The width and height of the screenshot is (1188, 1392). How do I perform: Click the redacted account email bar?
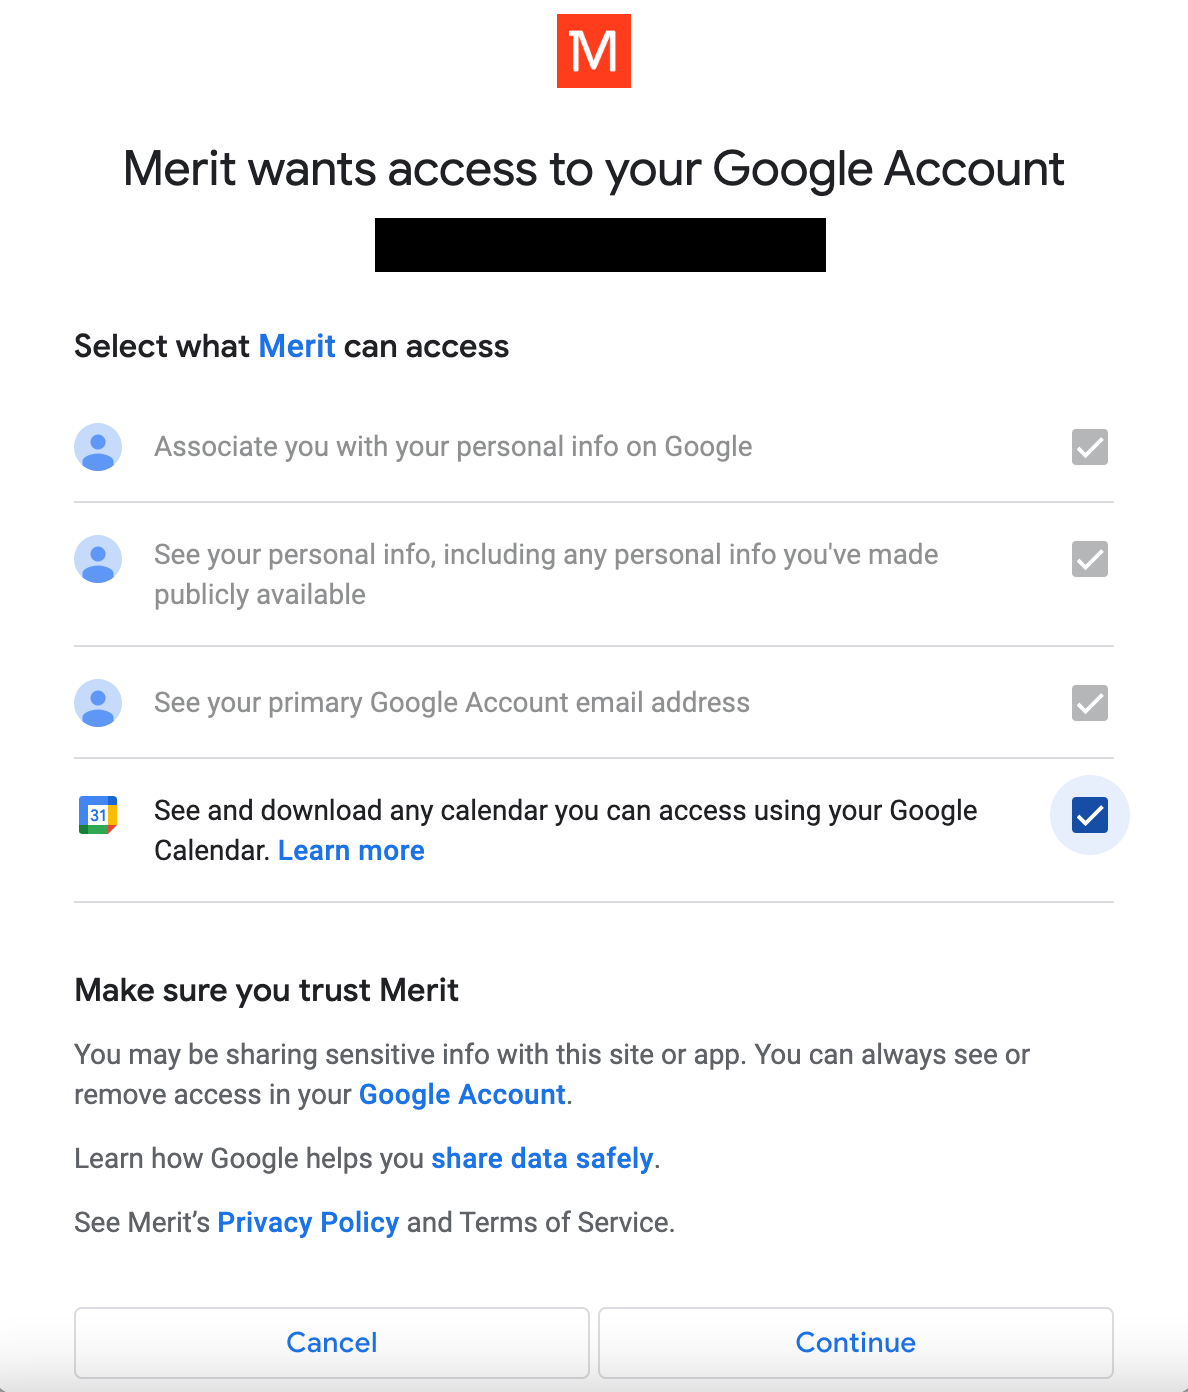coord(599,244)
